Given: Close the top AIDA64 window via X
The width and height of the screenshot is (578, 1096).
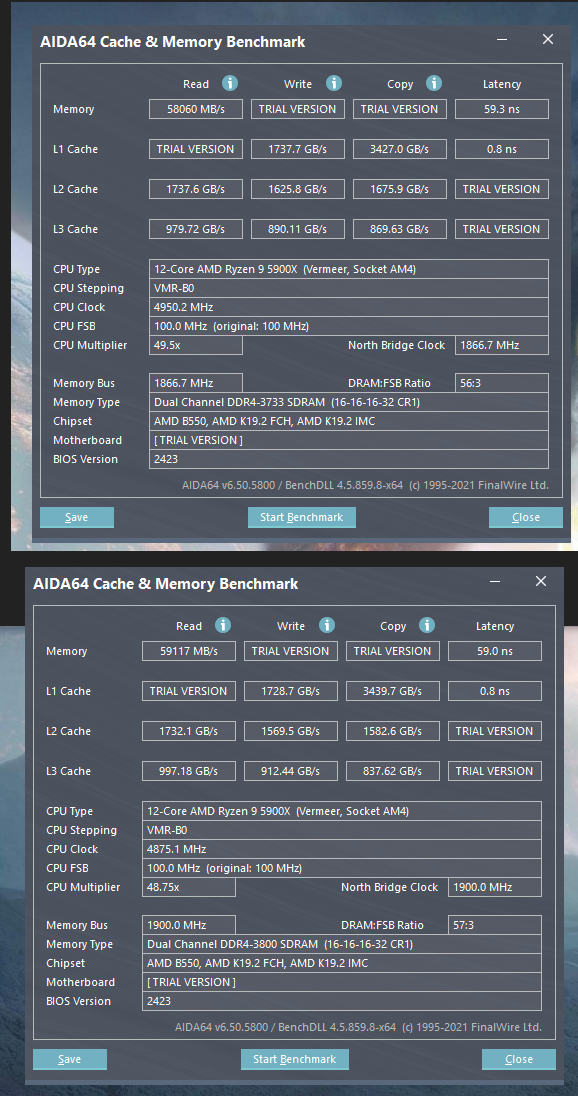Looking at the screenshot, I should point(548,40).
